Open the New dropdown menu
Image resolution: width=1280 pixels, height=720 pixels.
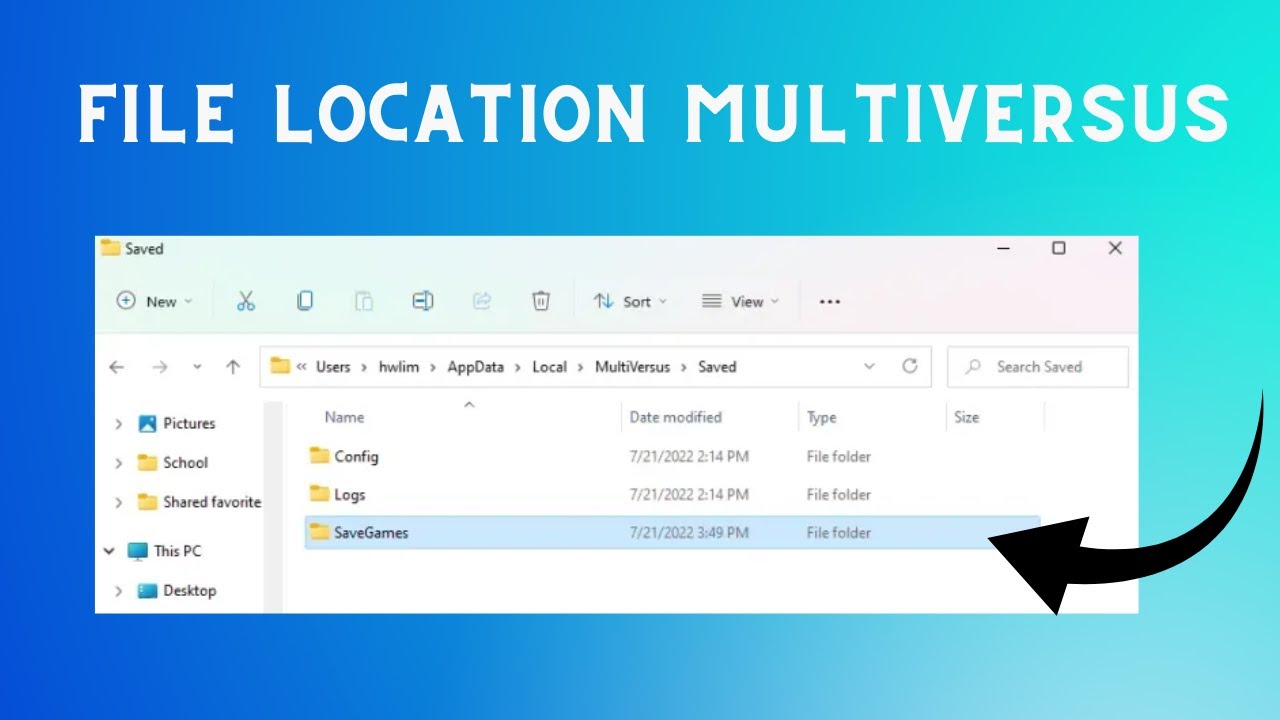coord(155,301)
